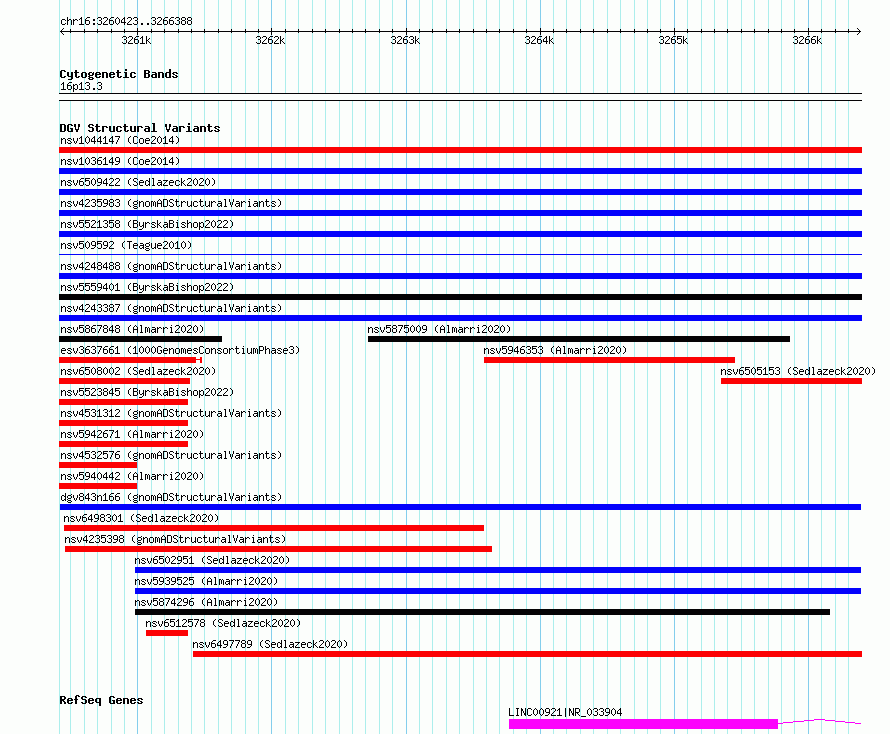Click nsv6502951 (Sedlazeck2020) label

(x=212, y=560)
